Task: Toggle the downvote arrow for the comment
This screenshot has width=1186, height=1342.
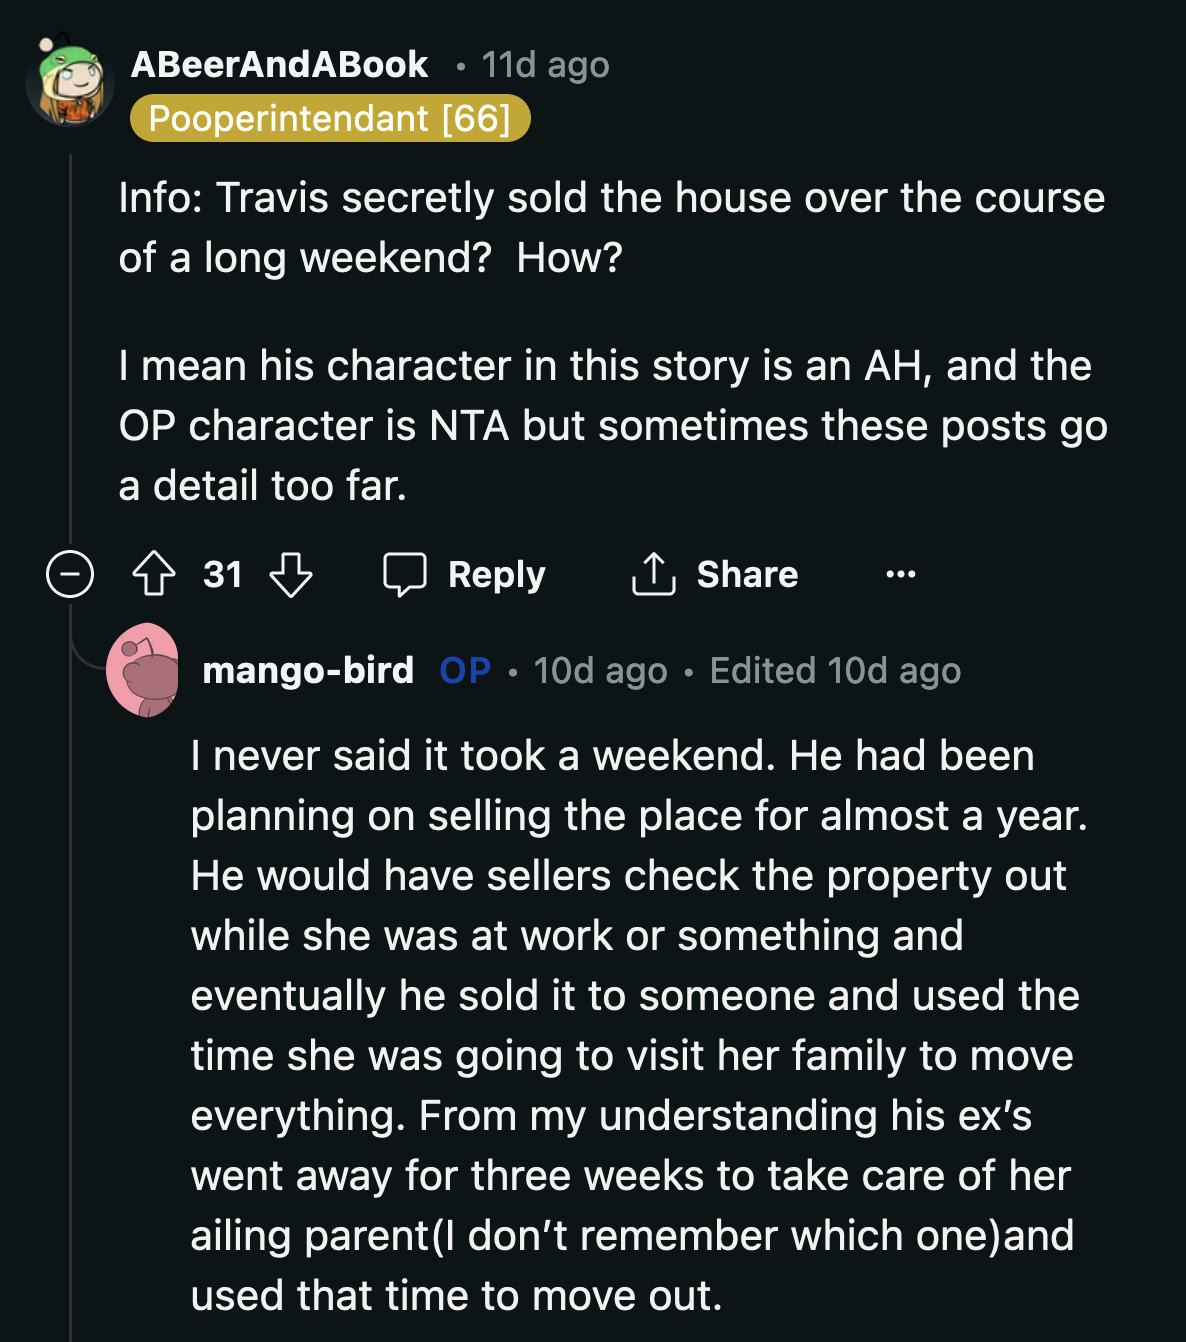Action: (x=291, y=574)
